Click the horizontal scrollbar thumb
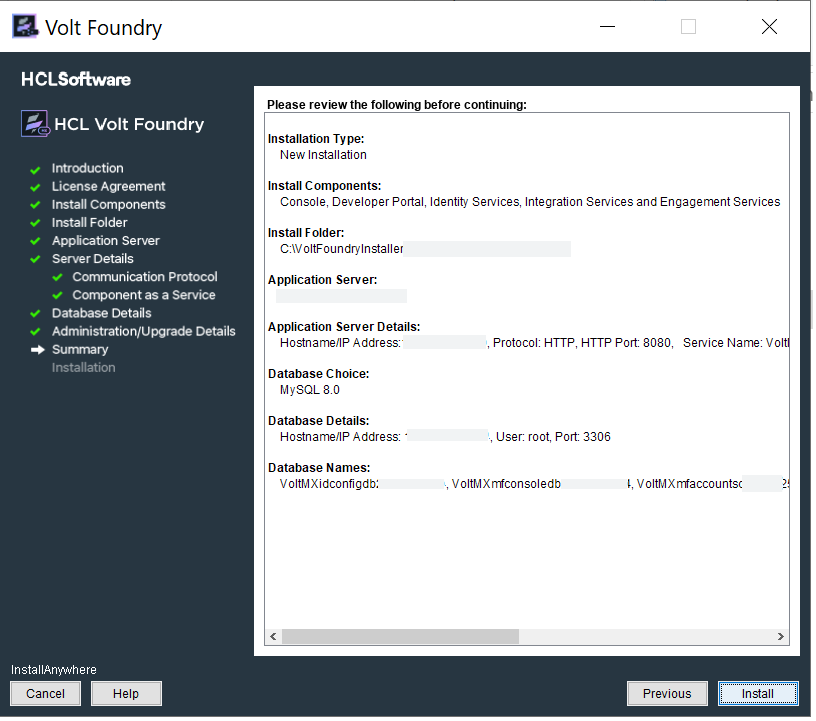This screenshot has width=816, height=721. tap(400, 636)
